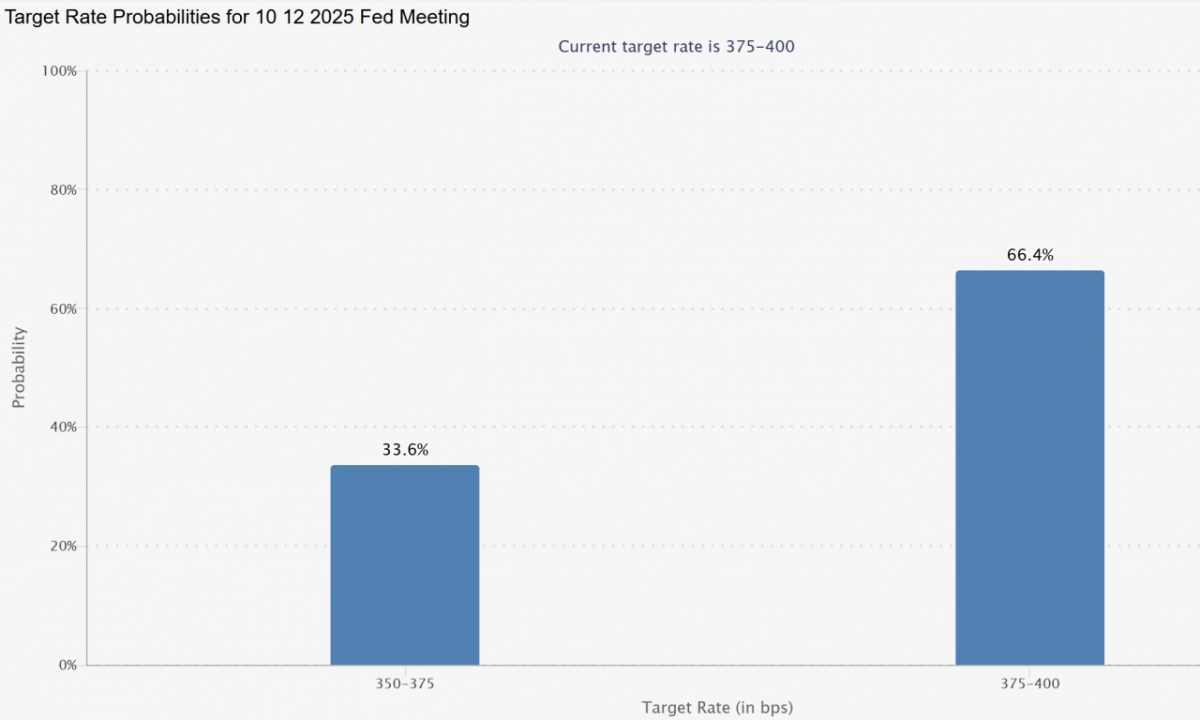
Task: Click the 'Current target rate is 375–400' subtitle
Action: (676, 46)
